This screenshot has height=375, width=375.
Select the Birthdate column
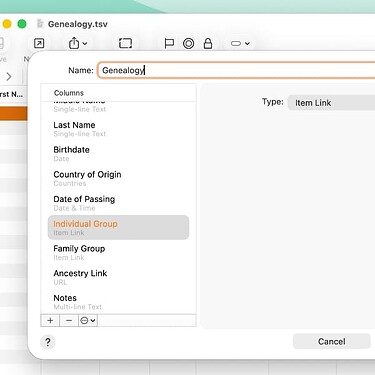tap(118, 154)
